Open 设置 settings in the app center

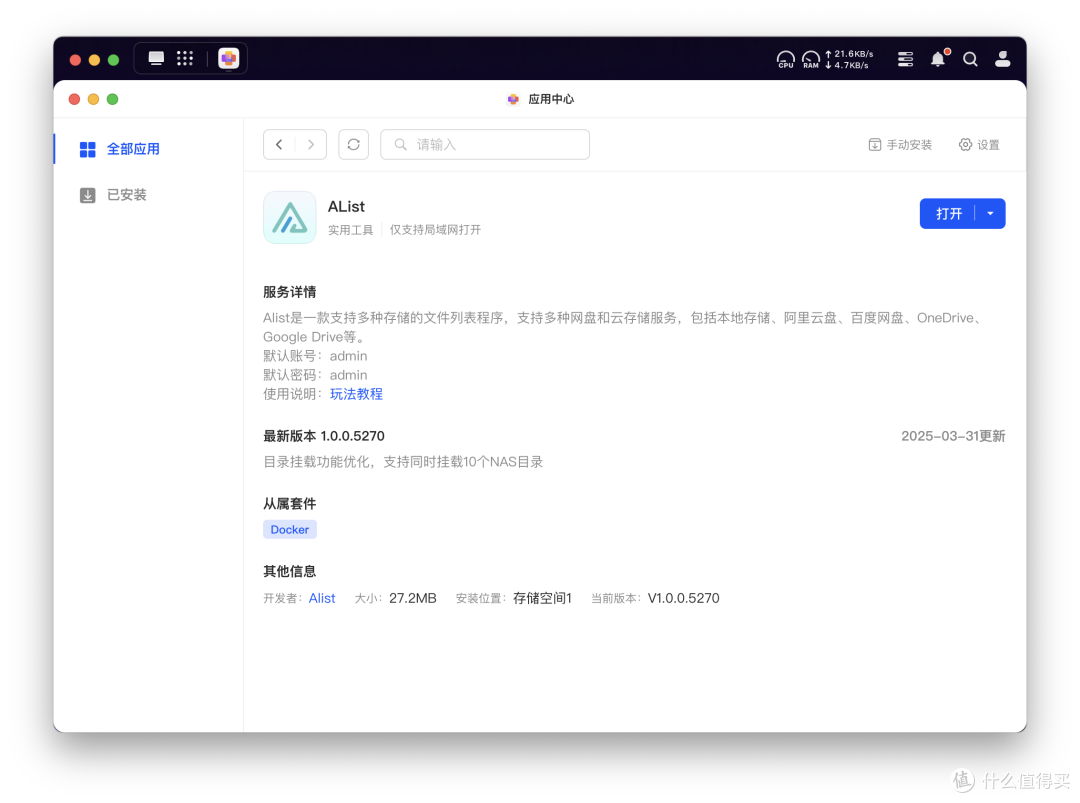[979, 145]
